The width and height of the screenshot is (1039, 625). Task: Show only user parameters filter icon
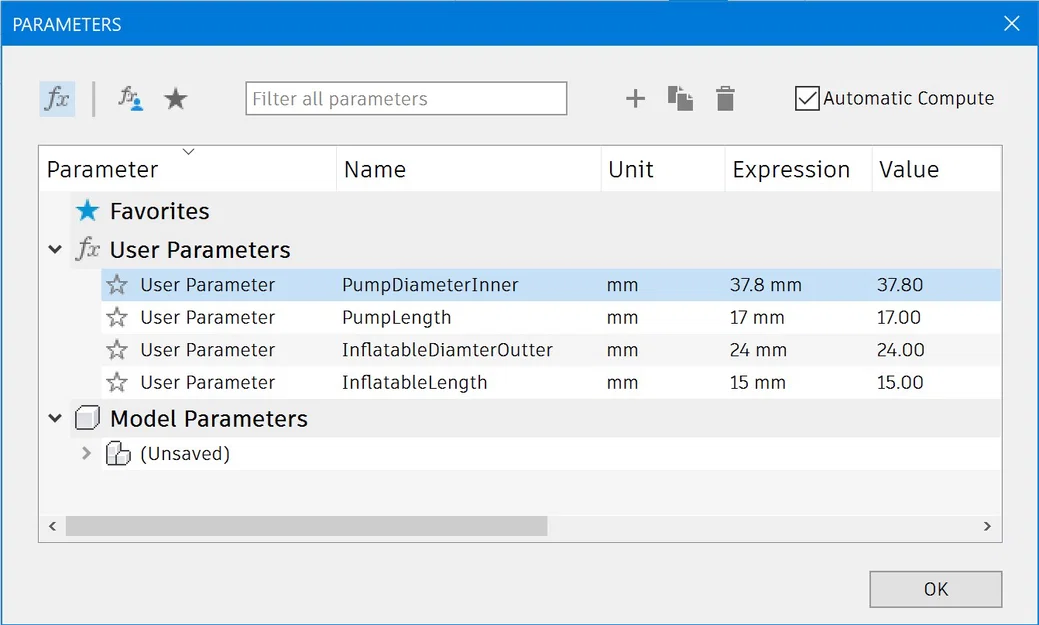coord(130,98)
